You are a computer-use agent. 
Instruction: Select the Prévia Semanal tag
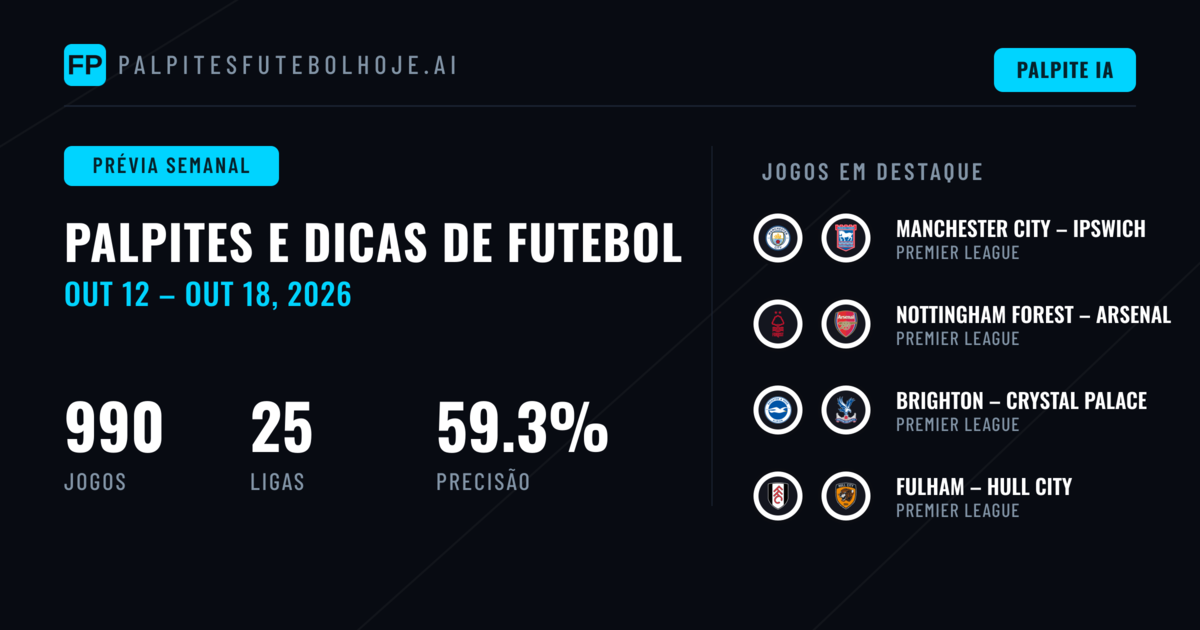click(x=171, y=166)
